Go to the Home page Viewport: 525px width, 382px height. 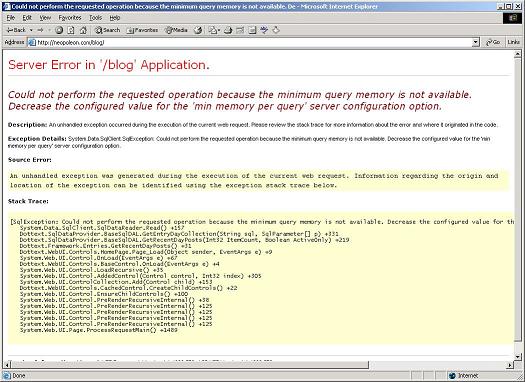pos(83,30)
